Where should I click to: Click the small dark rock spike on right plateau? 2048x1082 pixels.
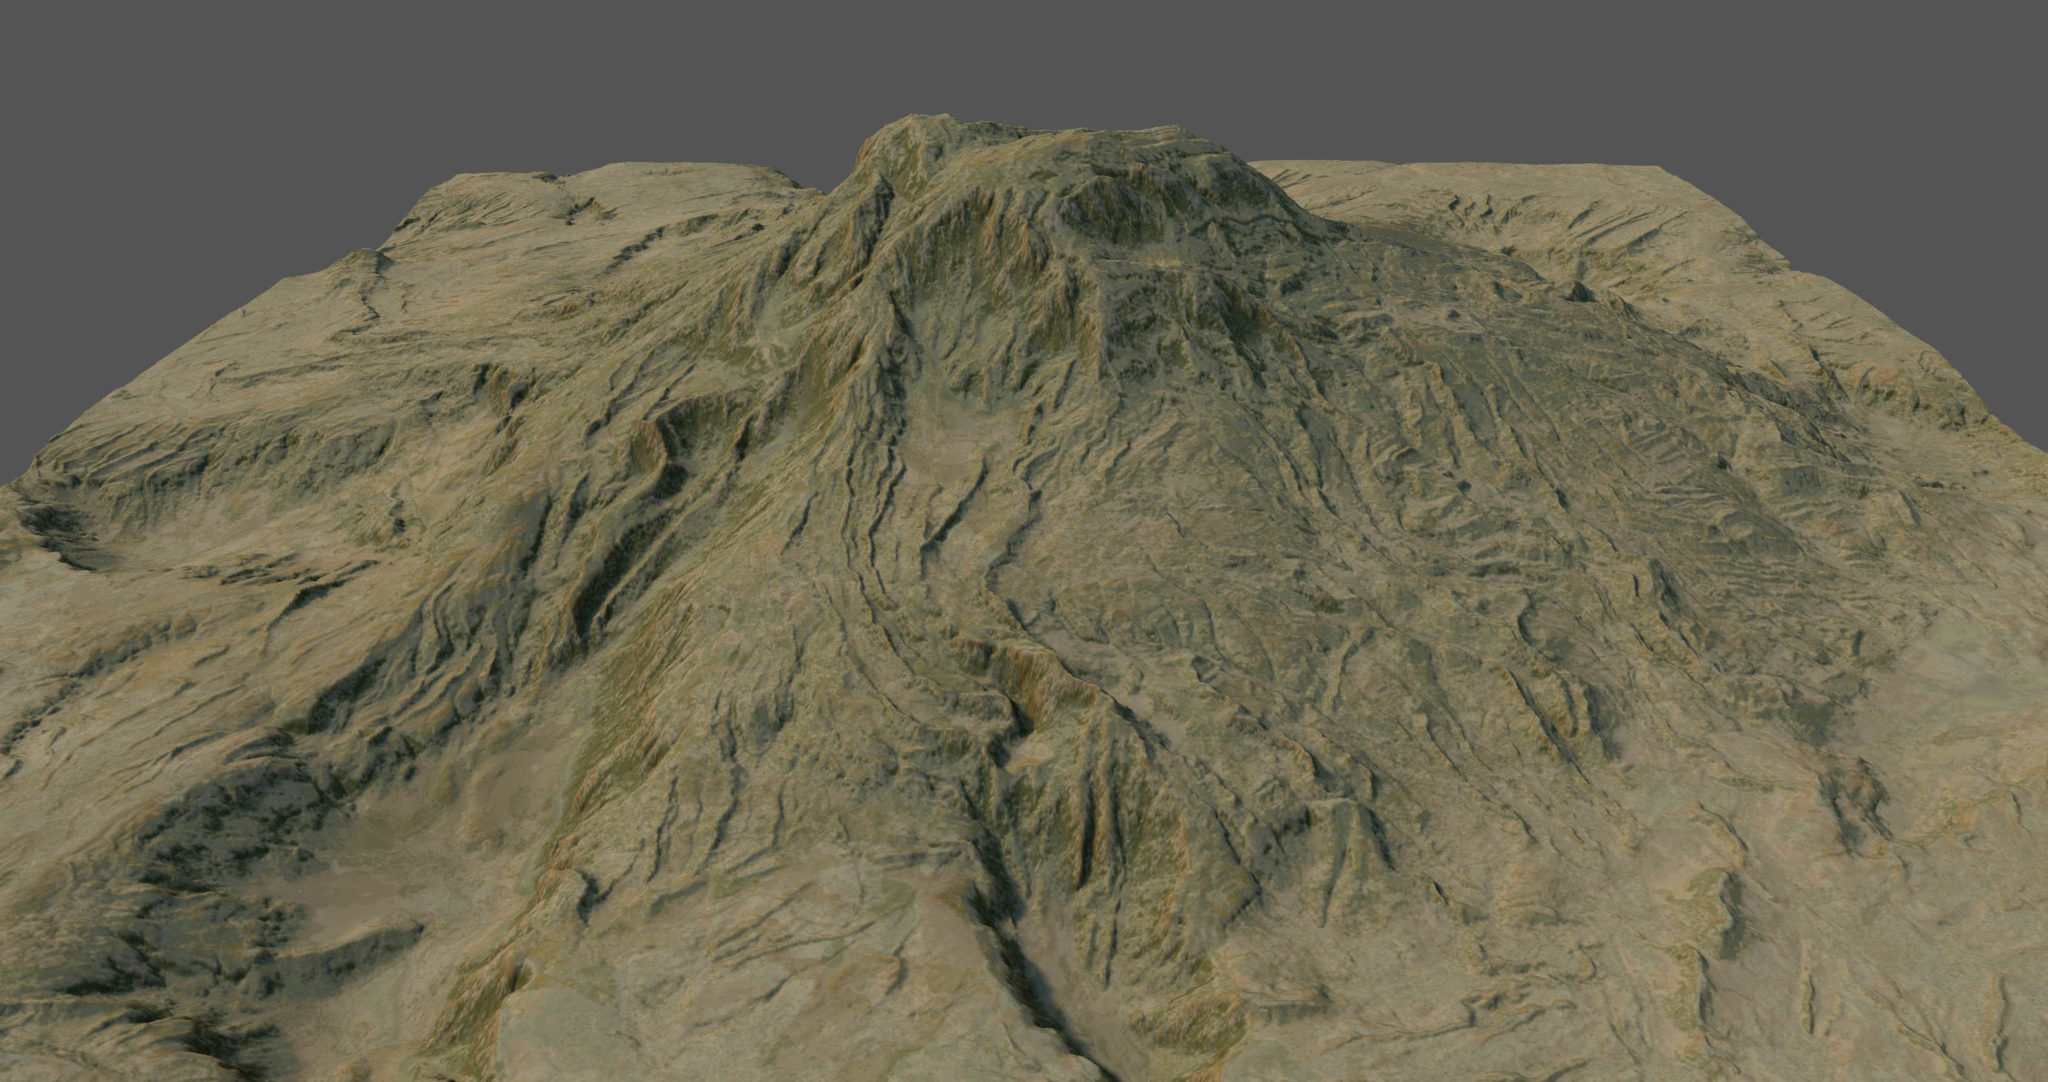(x=1580, y=291)
